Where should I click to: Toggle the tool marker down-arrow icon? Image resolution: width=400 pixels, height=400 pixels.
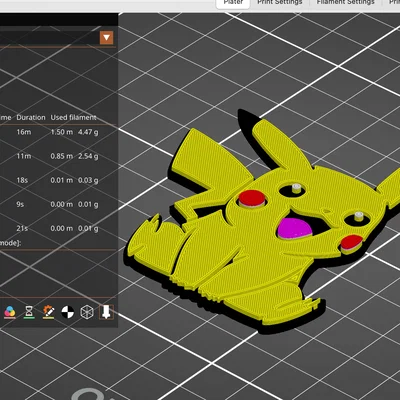[106, 312]
